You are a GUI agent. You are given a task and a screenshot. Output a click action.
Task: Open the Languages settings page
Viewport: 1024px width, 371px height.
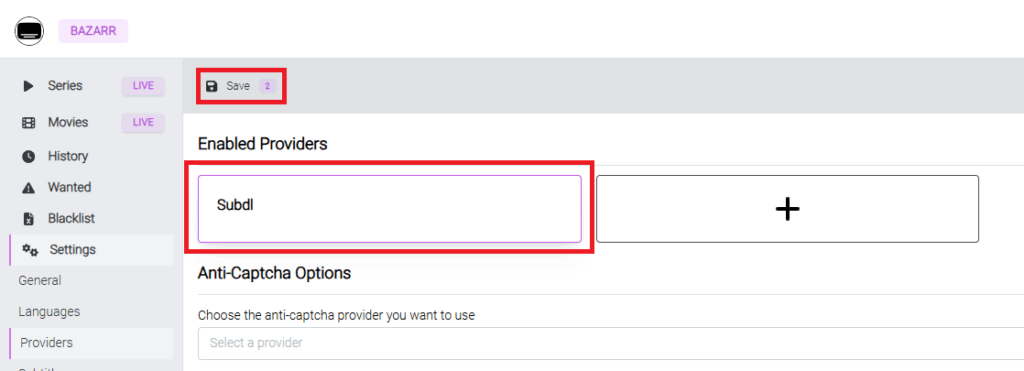click(49, 312)
